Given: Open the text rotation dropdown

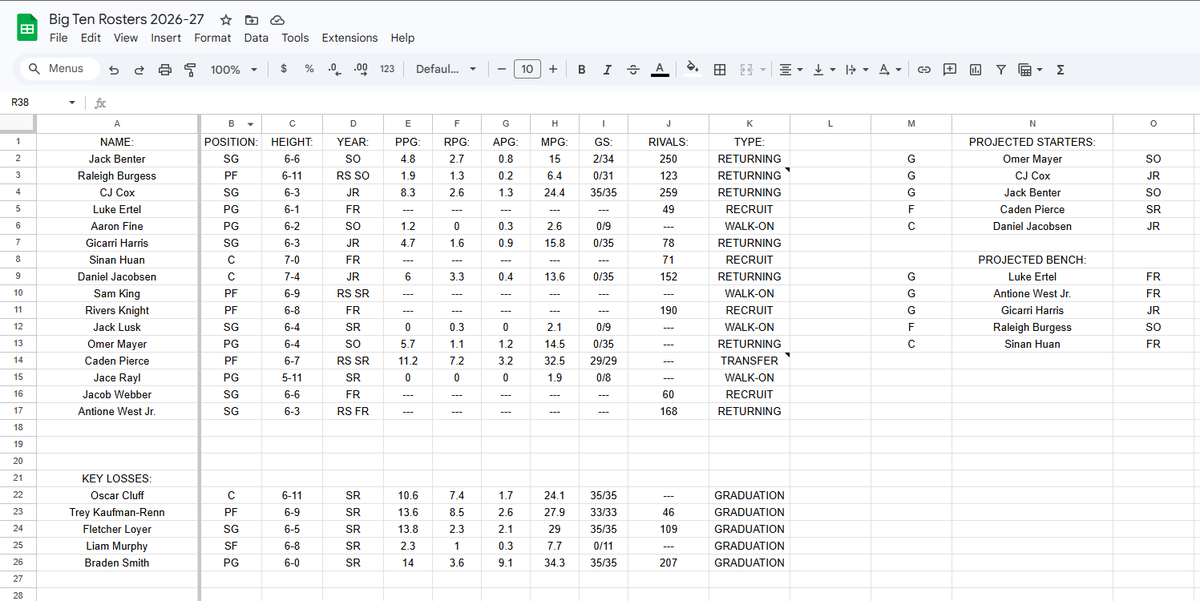Looking at the screenshot, I should 888,70.
